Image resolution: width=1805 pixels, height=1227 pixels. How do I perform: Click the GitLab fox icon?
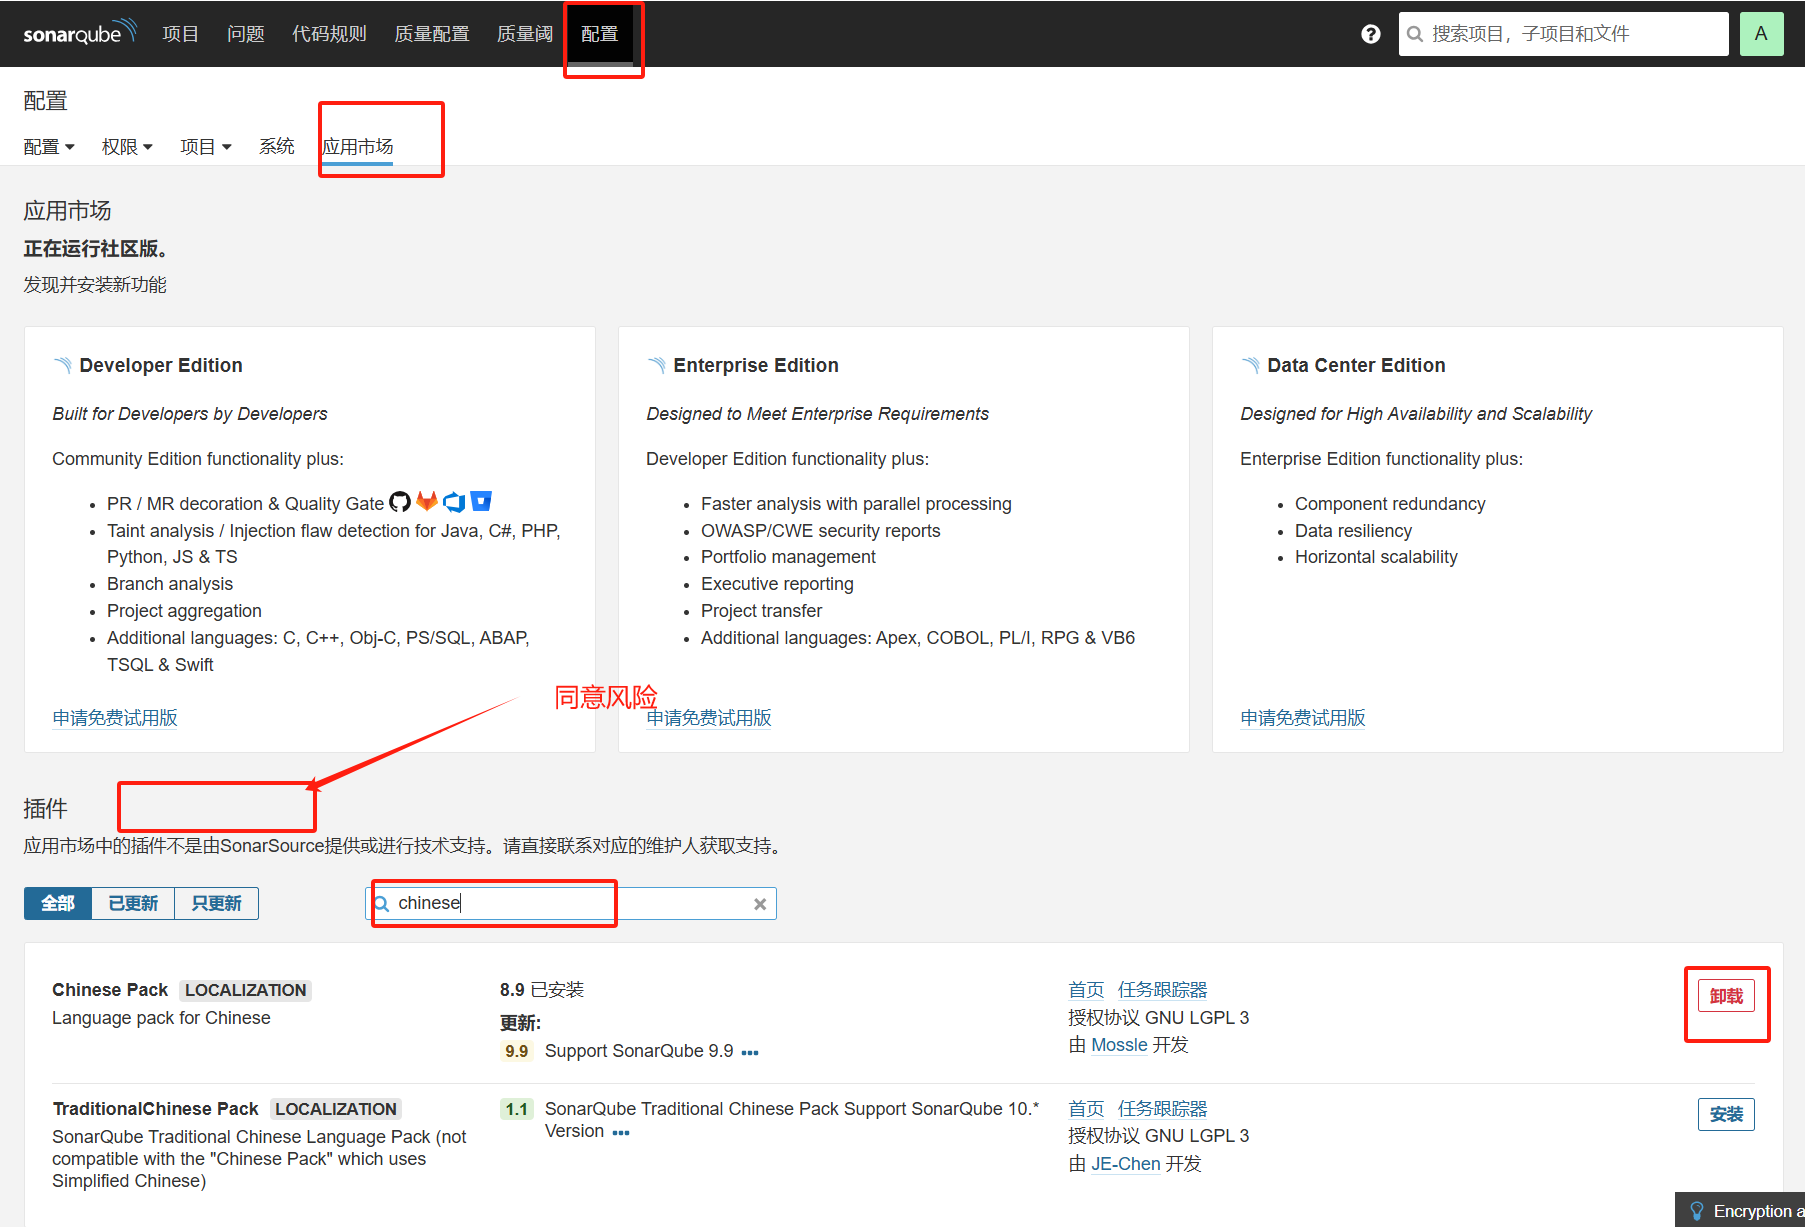click(x=427, y=501)
